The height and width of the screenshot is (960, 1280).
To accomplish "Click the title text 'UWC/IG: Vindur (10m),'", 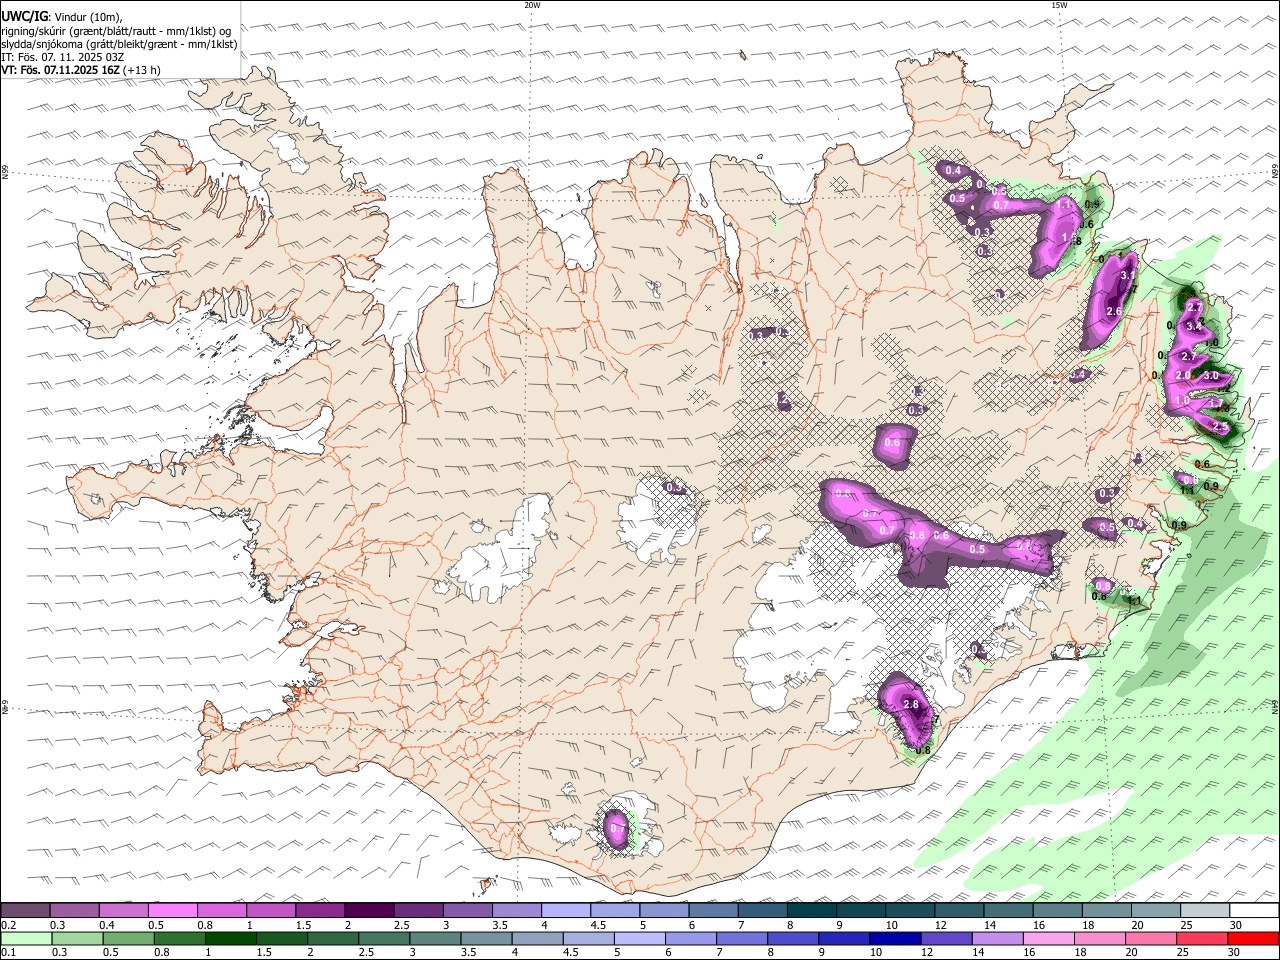I will (x=63, y=15).
